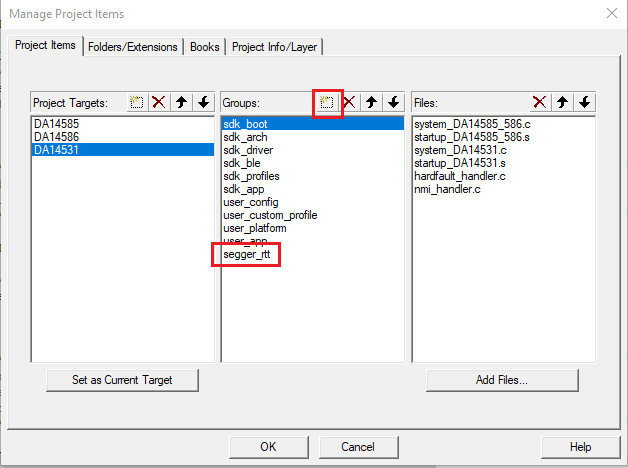Delete the selected project target
Image resolution: width=628 pixels, height=468 pixels.
coord(158,102)
